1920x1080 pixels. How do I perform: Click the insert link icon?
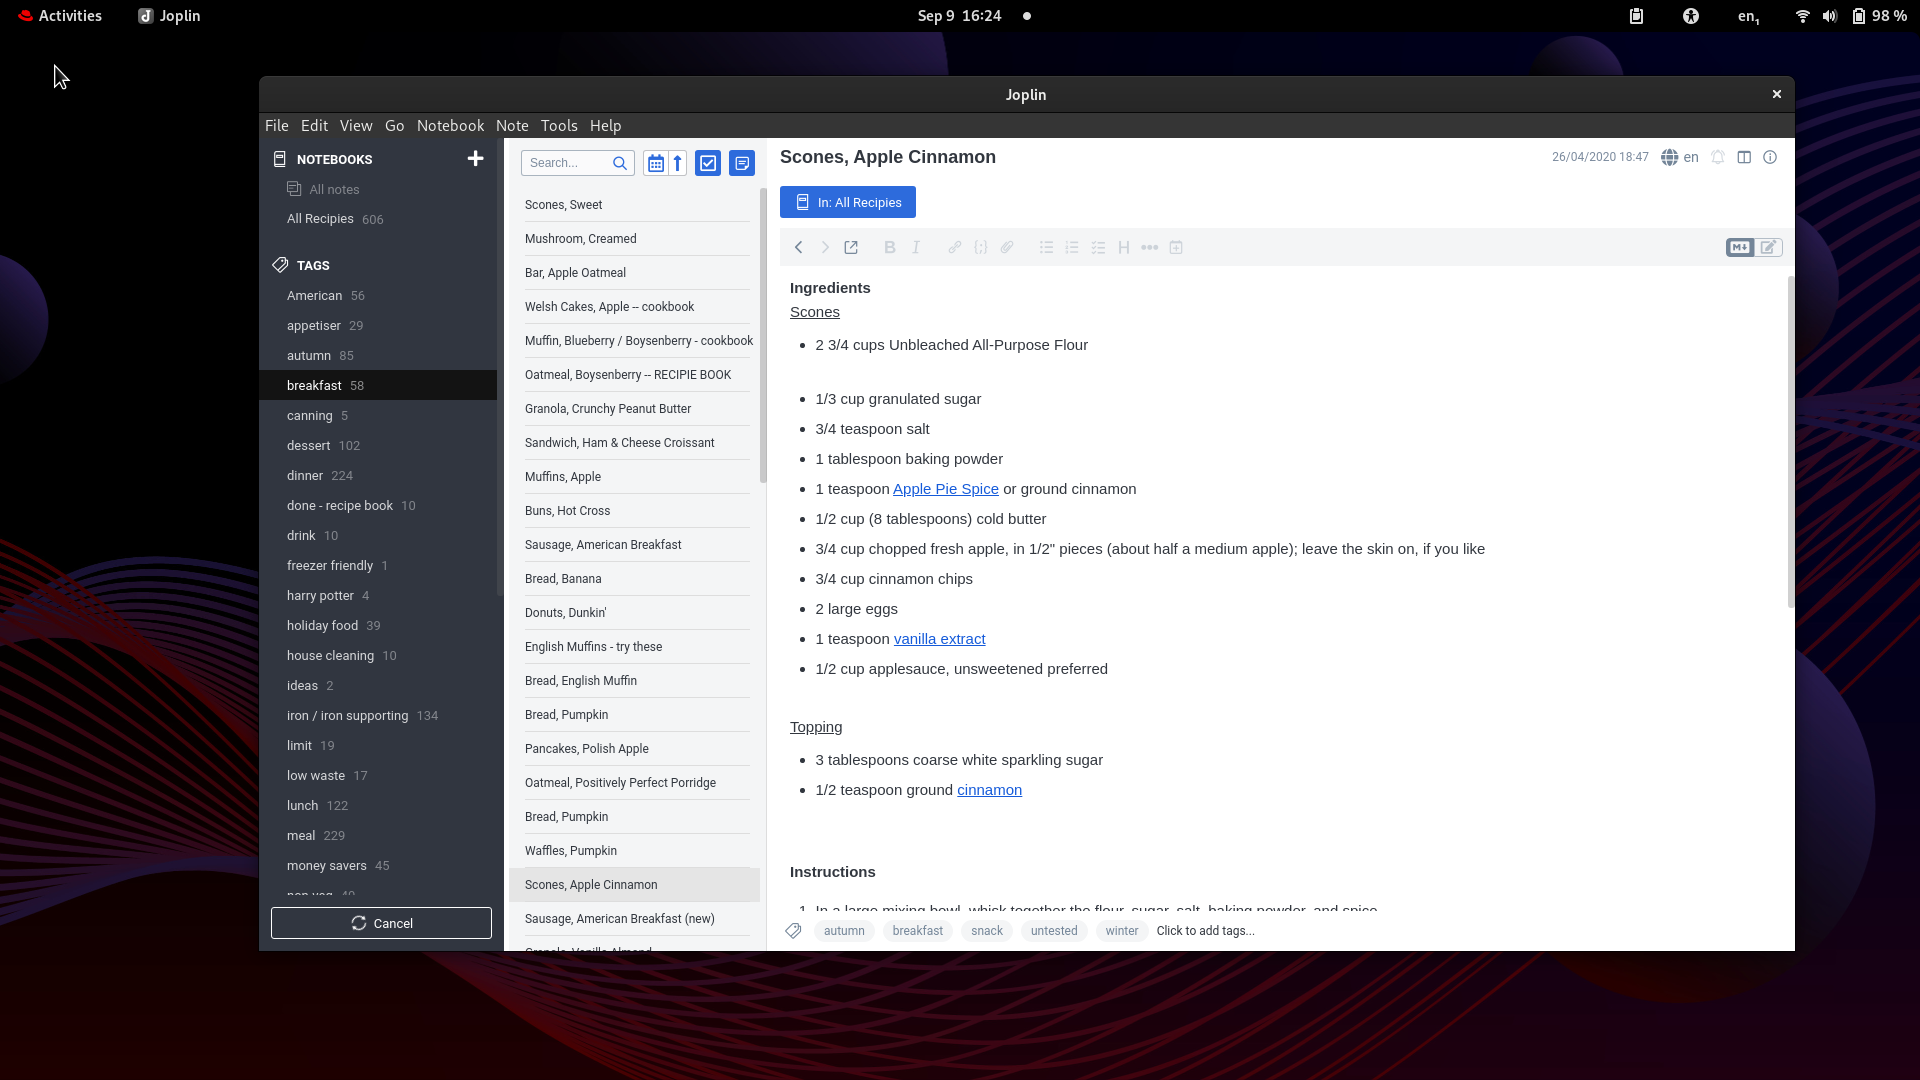(x=953, y=248)
